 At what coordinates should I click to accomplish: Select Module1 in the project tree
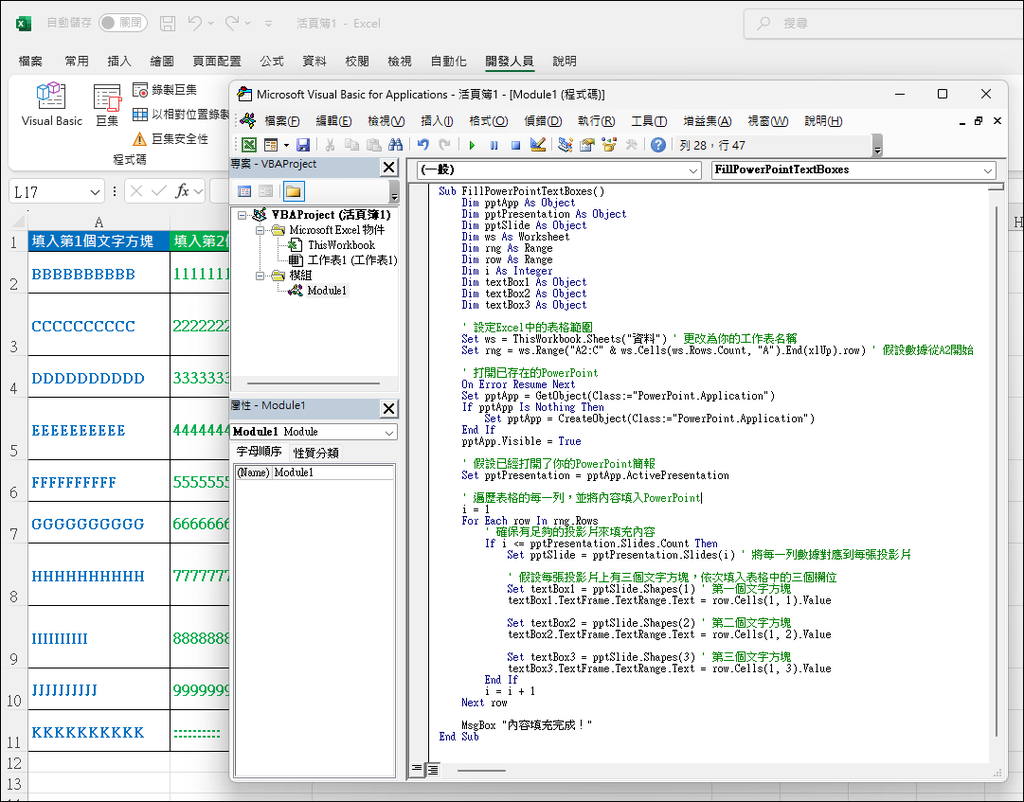326,290
